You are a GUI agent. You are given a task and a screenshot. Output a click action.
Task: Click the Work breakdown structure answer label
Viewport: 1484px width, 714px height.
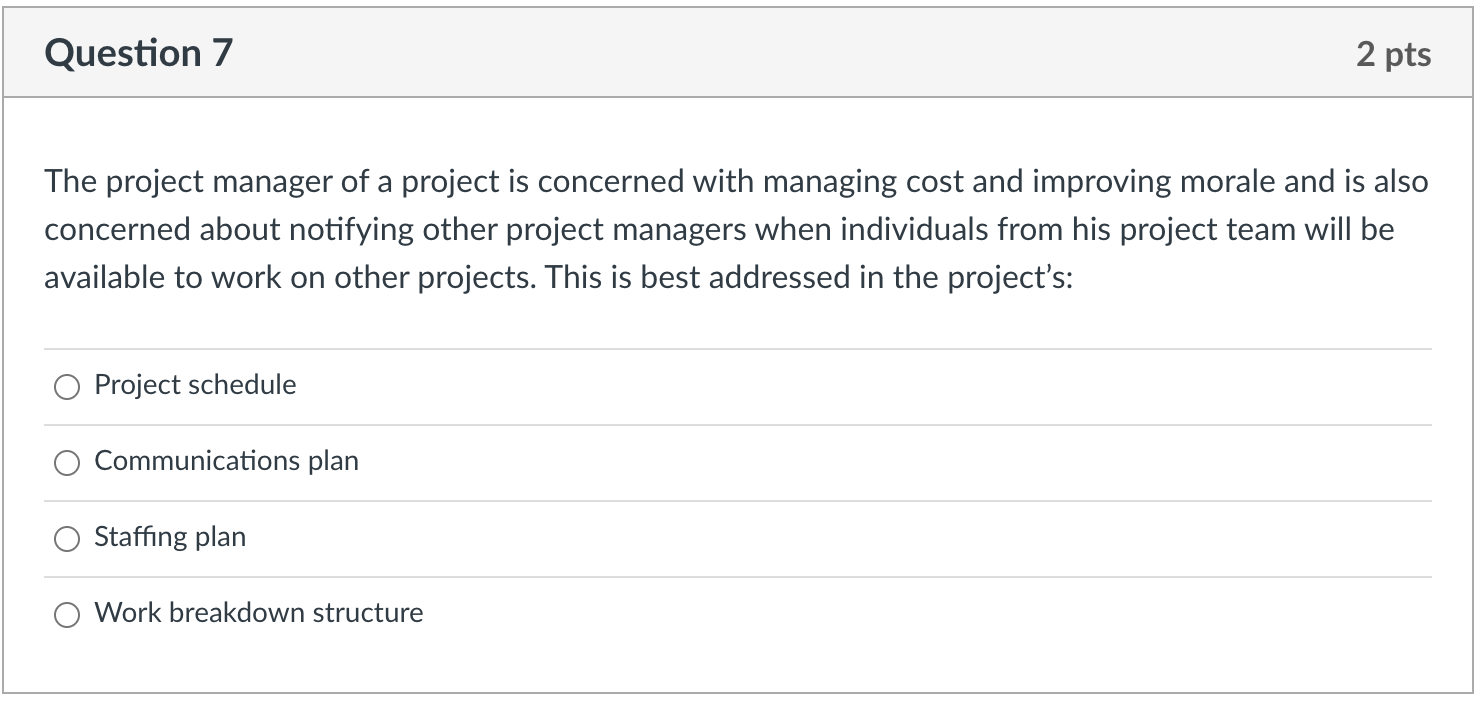pyautogui.click(x=258, y=613)
